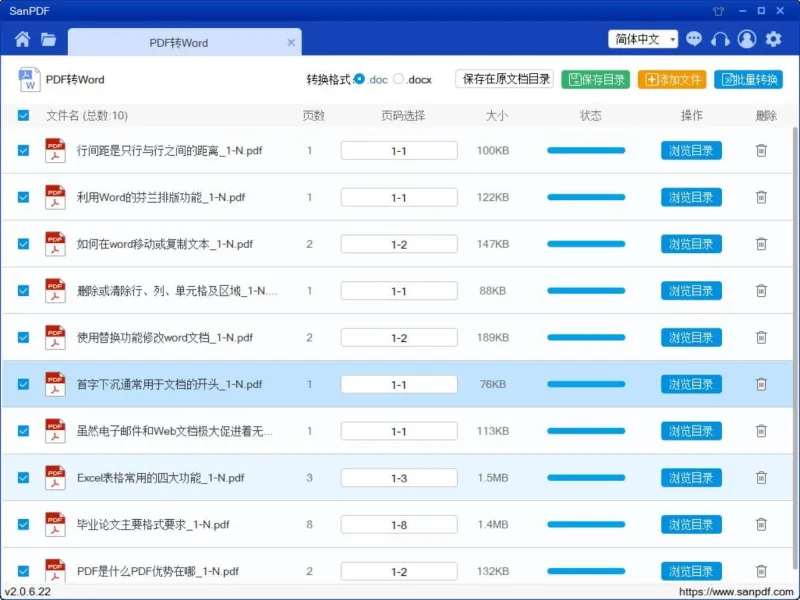Delete row PDF是什么PDF优势在哪 with trash icon
Viewport: 800px width, 600px height.
pos(761,571)
